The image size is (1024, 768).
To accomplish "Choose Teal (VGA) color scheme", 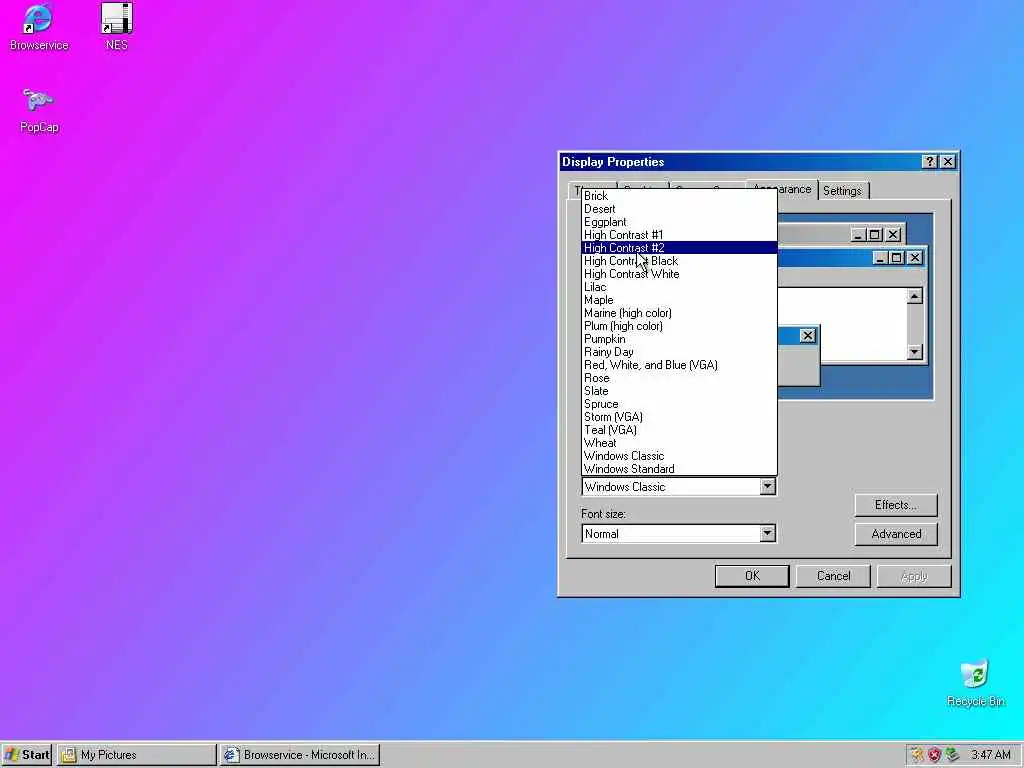I will 679,430.
